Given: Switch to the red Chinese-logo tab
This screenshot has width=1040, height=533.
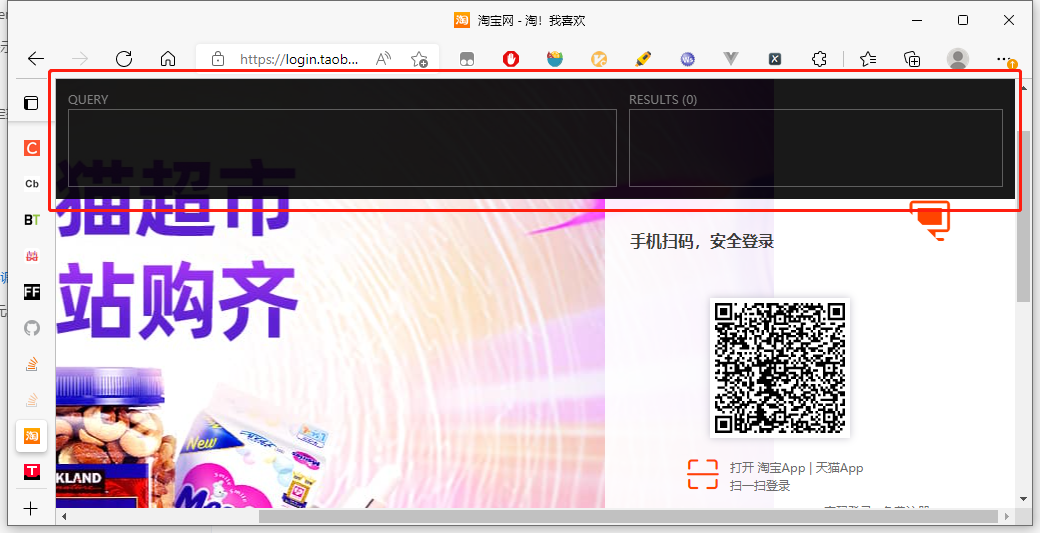Looking at the screenshot, I should 32,256.
